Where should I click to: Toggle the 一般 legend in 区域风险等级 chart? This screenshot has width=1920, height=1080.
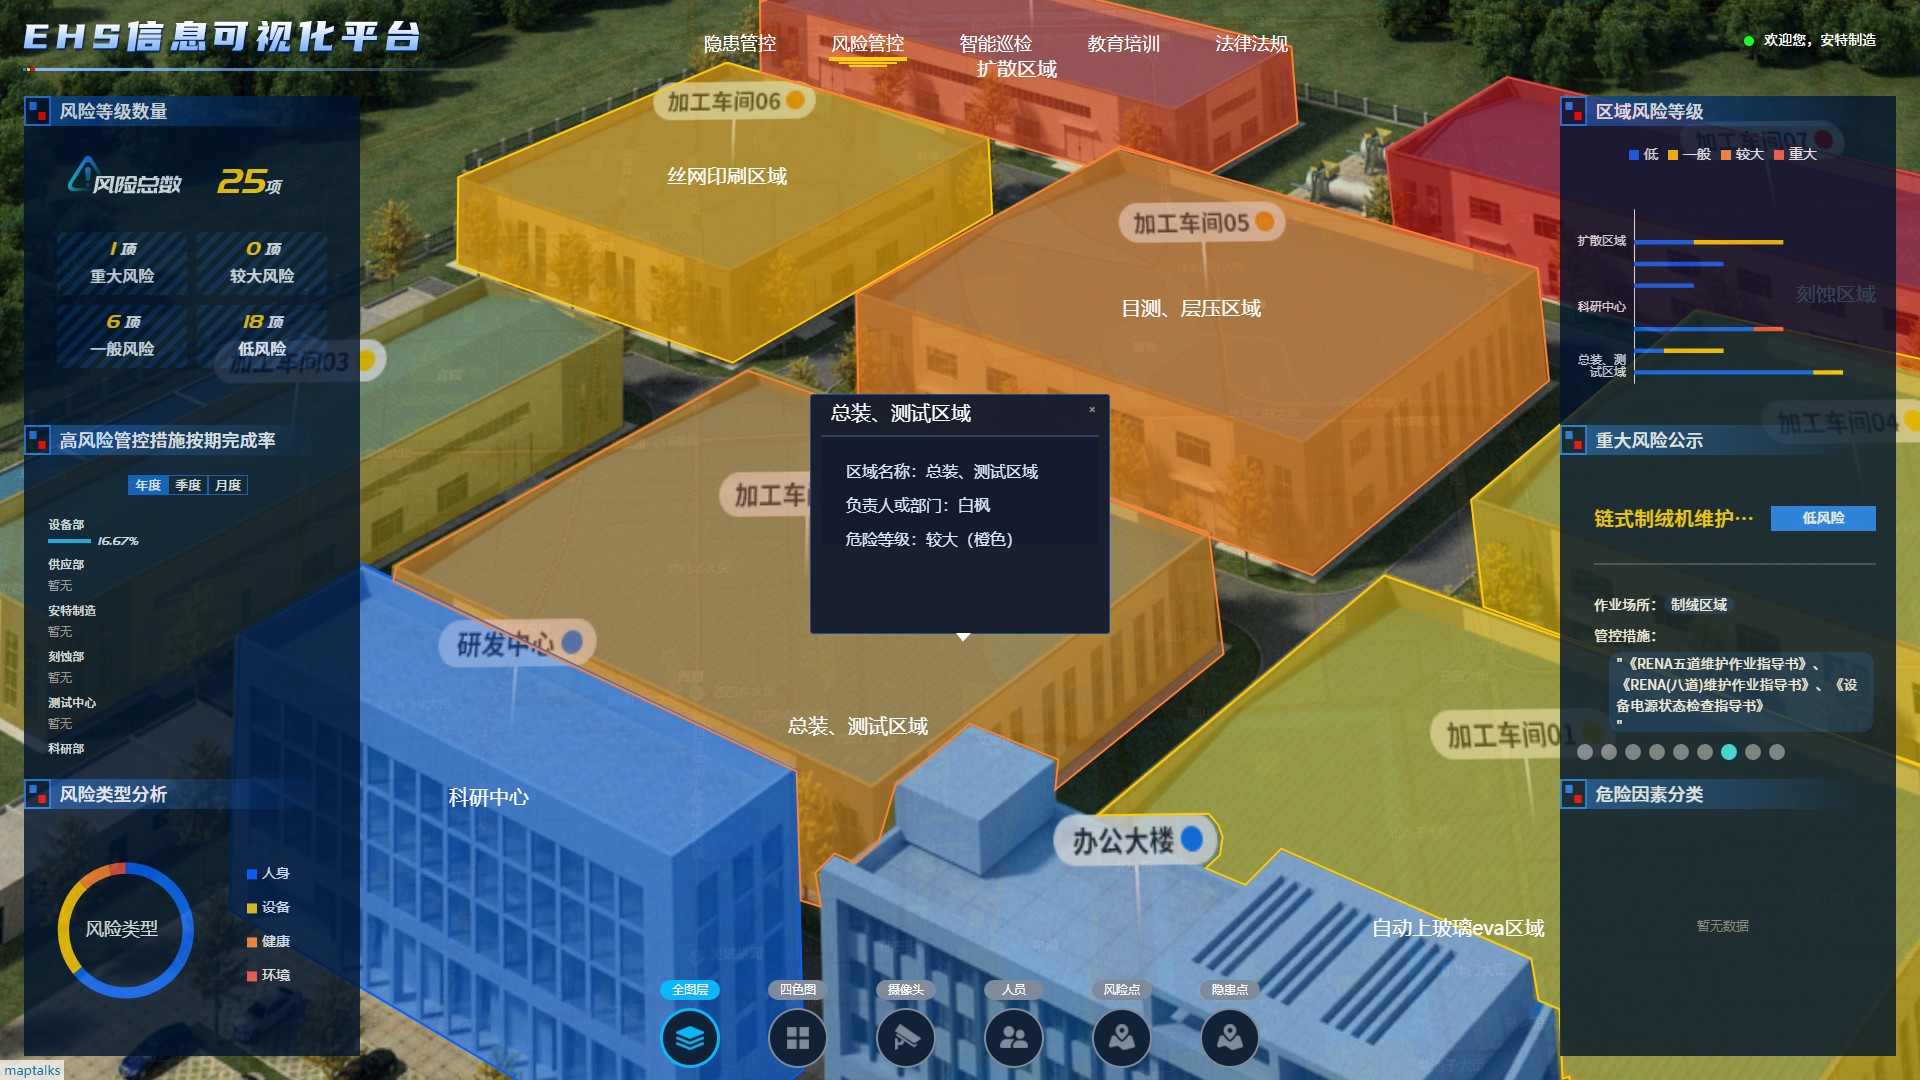[x=1689, y=154]
